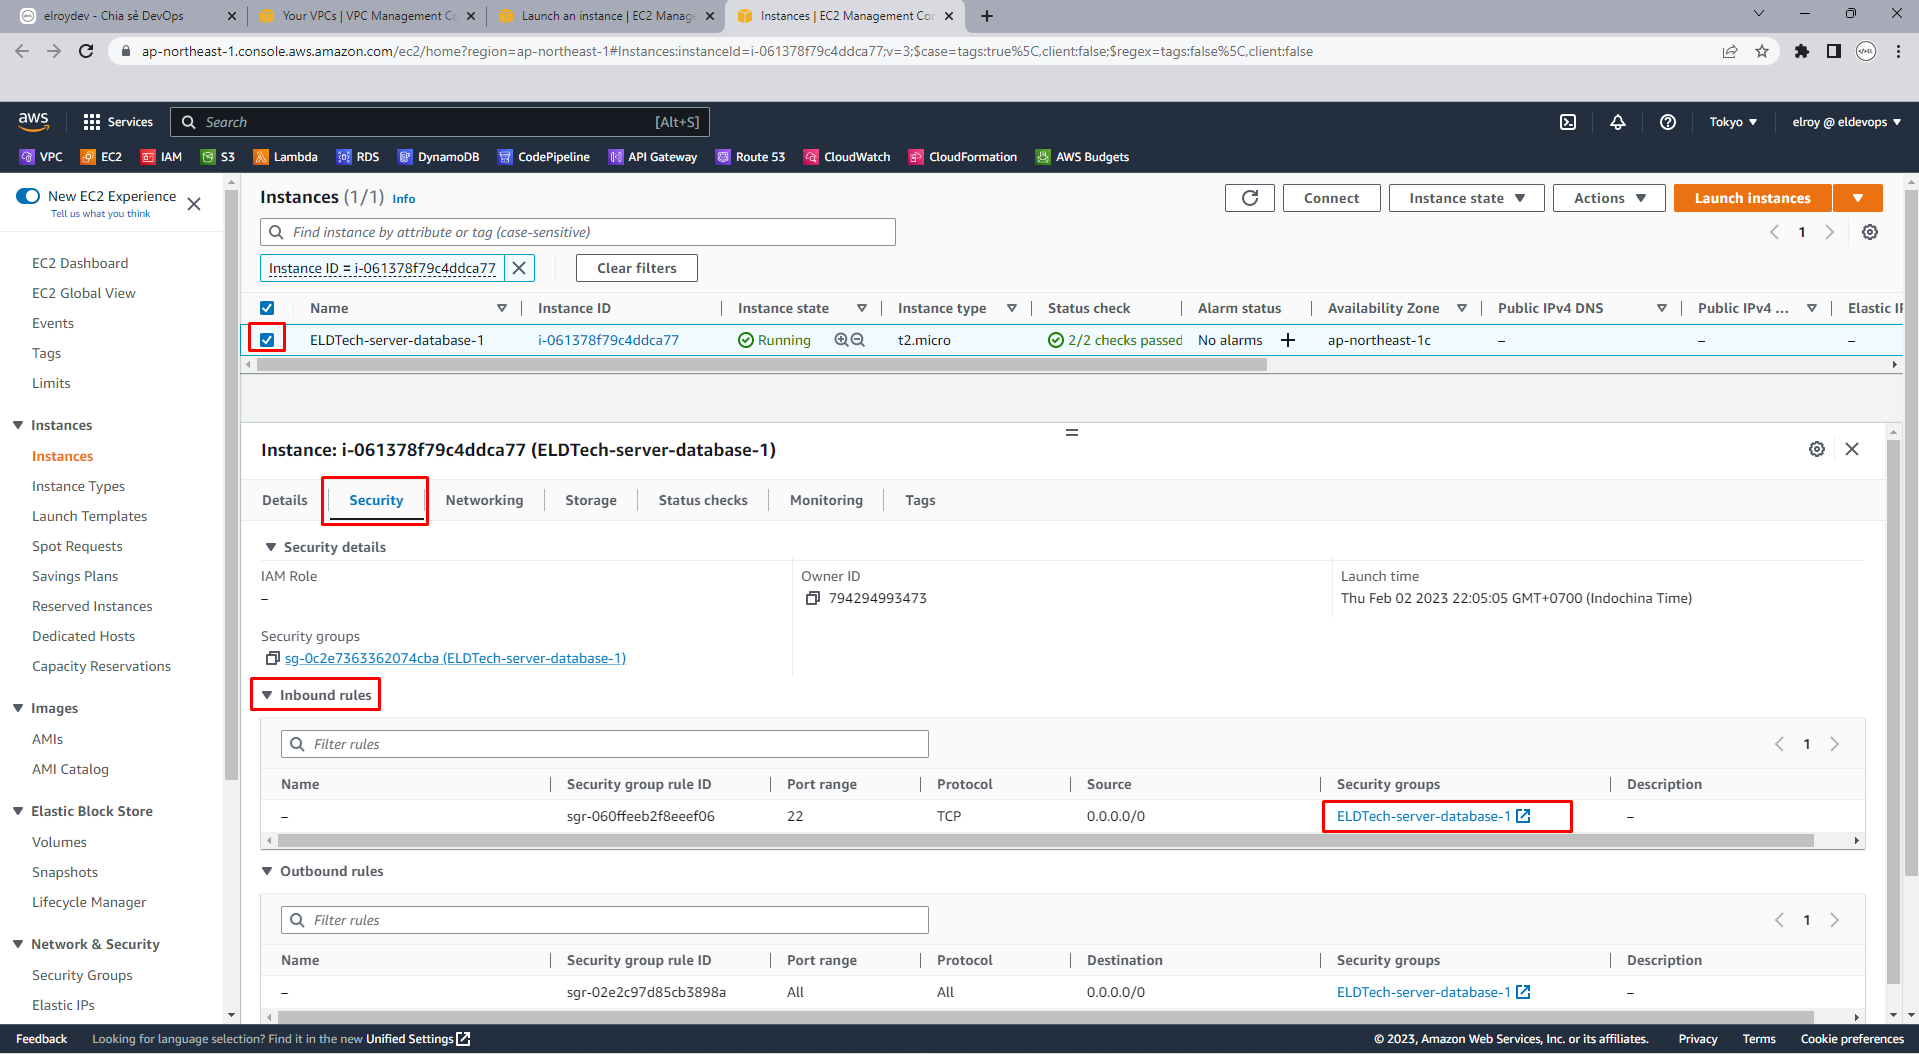Open instances table preferences gear

coord(1869,232)
